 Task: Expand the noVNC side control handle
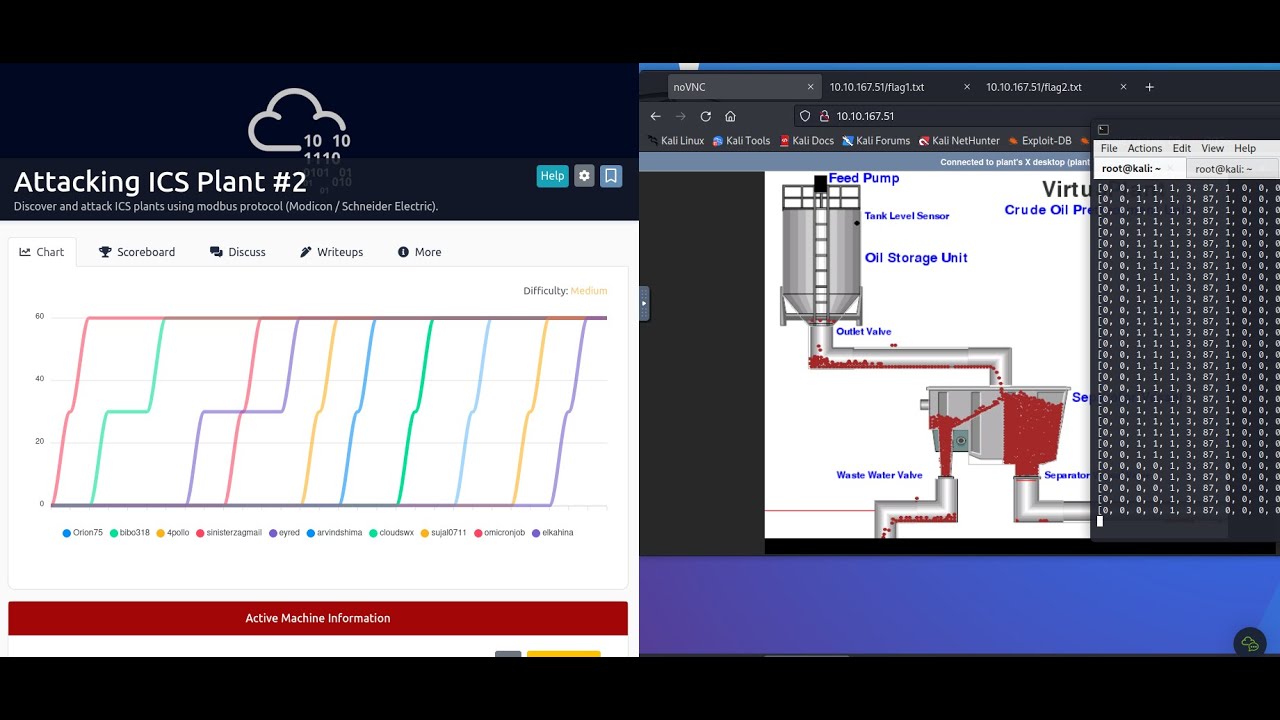pyautogui.click(x=644, y=303)
